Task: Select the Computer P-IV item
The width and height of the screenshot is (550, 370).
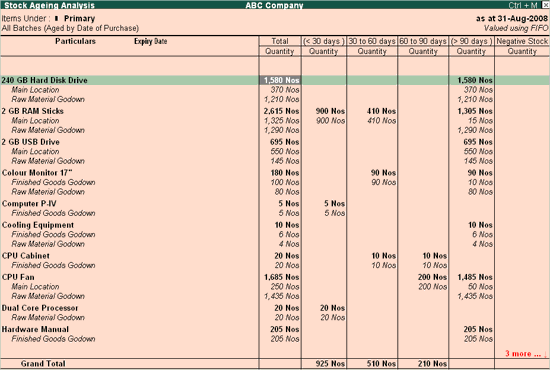Action: [x=29, y=204]
